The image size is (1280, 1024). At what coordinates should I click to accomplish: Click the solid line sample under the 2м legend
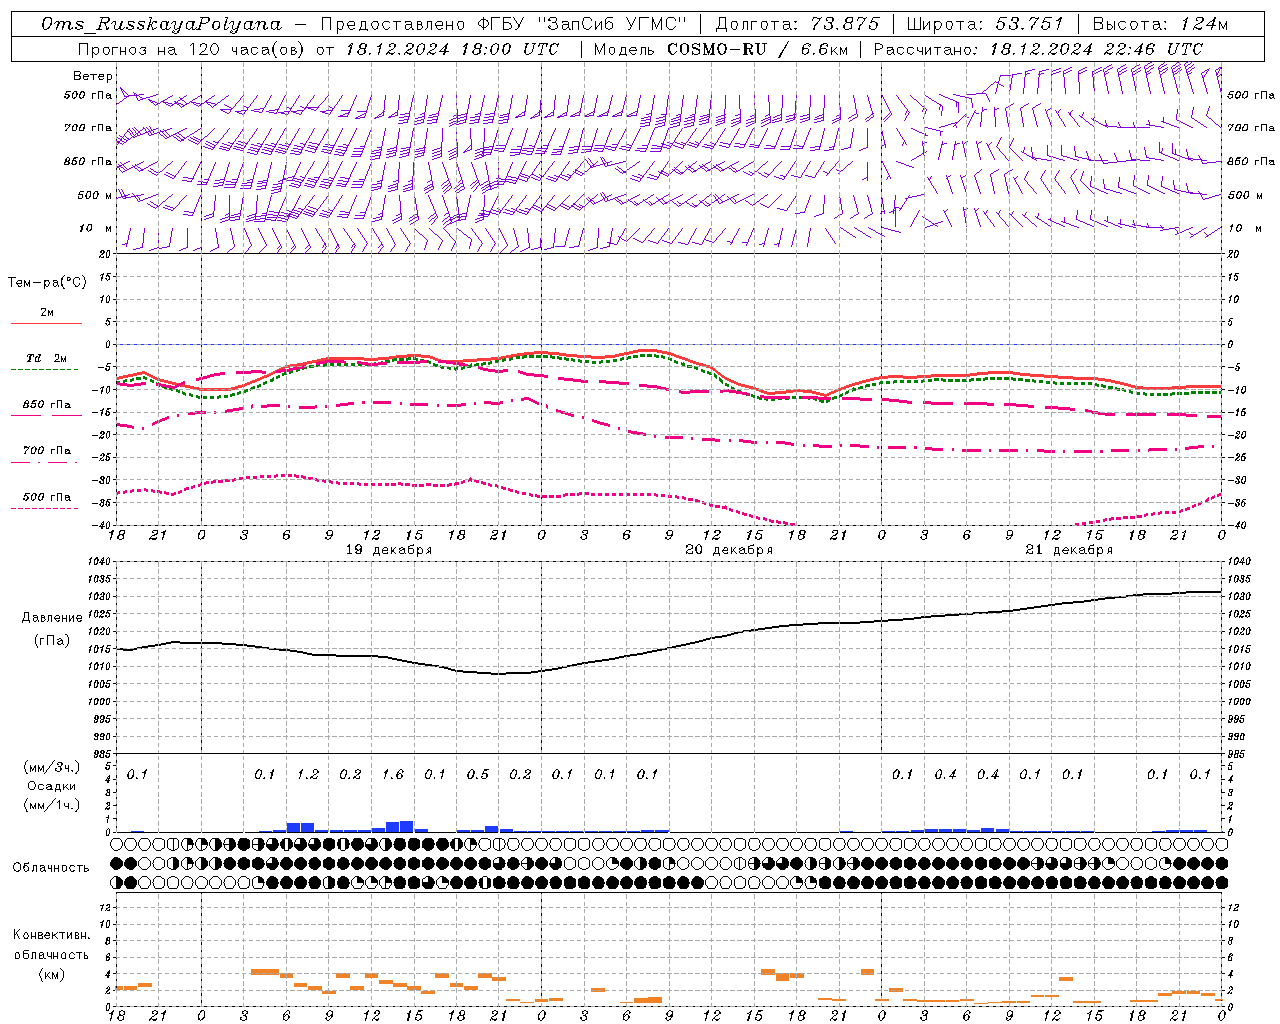point(46,323)
